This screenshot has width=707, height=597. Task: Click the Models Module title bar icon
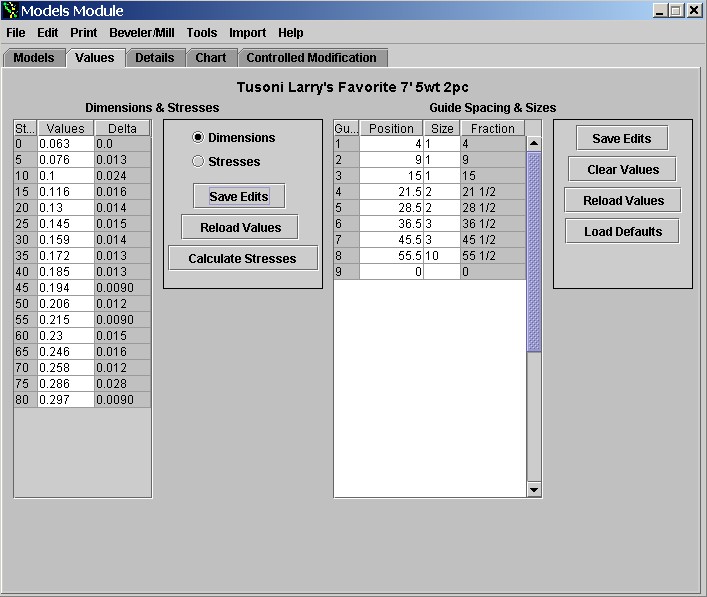point(11,11)
